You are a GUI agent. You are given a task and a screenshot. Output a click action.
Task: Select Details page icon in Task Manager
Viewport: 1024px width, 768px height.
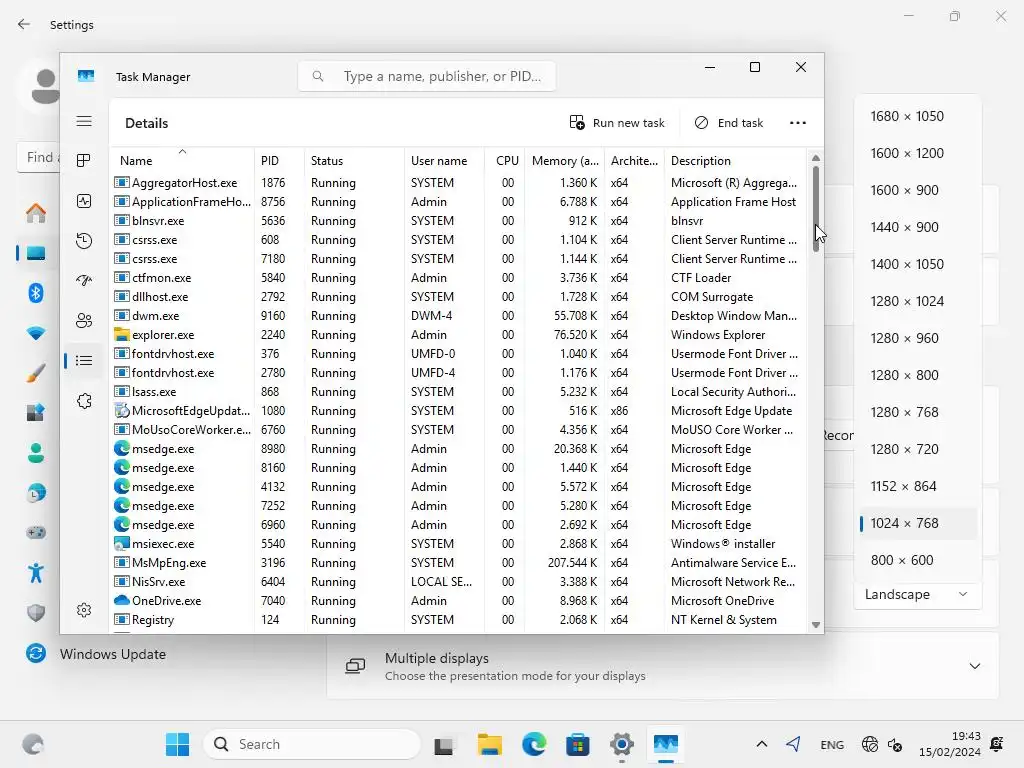(84, 360)
